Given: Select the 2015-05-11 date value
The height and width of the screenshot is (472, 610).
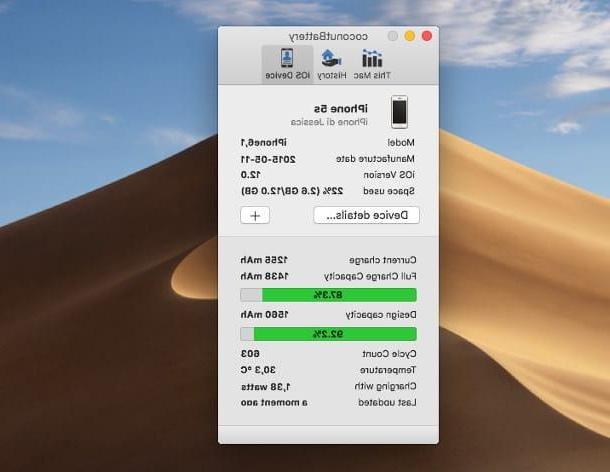Looking at the screenshot, I should (268, 159).
